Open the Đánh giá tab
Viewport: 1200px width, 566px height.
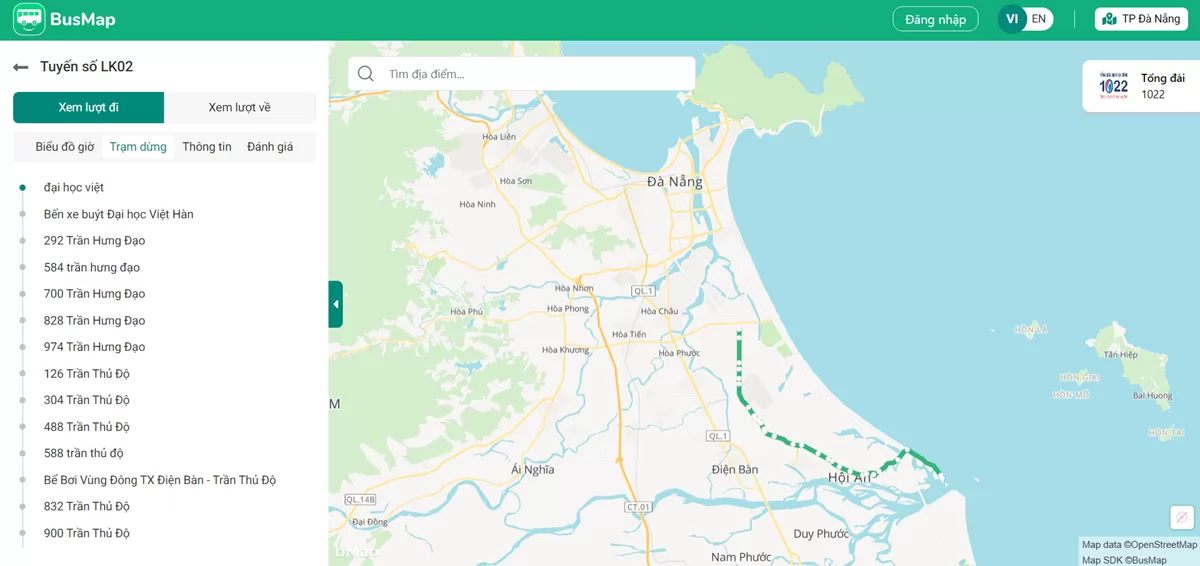point(270,147)
